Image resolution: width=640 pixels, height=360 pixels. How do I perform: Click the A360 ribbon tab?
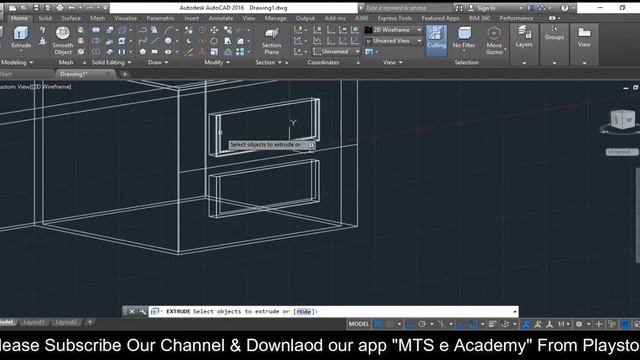(x=362, y=18)
